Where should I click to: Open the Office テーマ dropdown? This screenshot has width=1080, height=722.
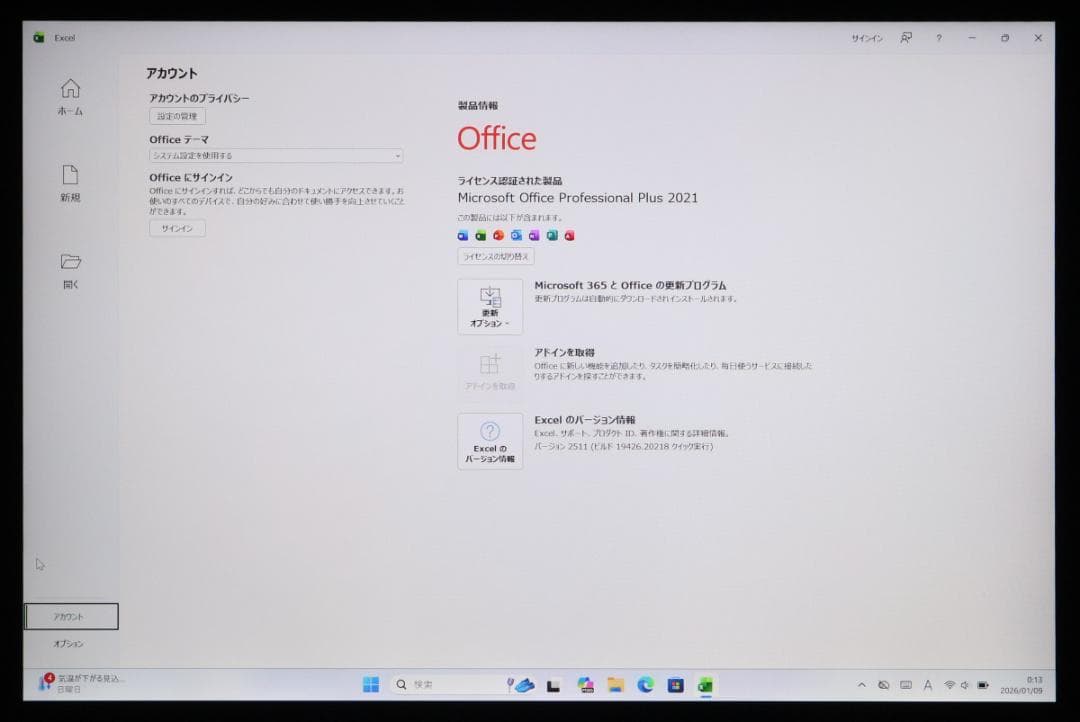click(275, 156)
